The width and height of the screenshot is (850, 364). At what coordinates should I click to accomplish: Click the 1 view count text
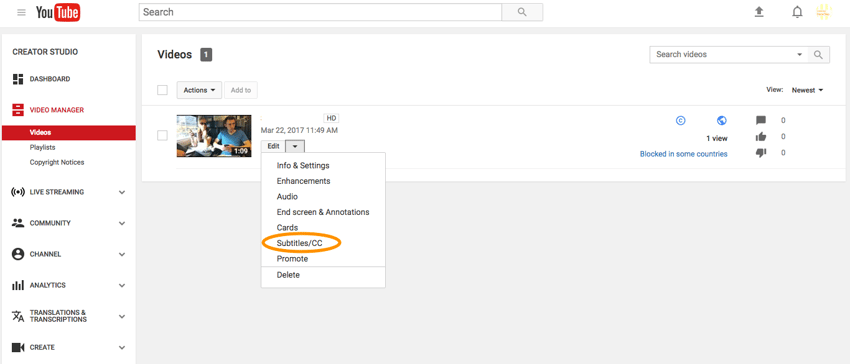[x=717, y=138]
